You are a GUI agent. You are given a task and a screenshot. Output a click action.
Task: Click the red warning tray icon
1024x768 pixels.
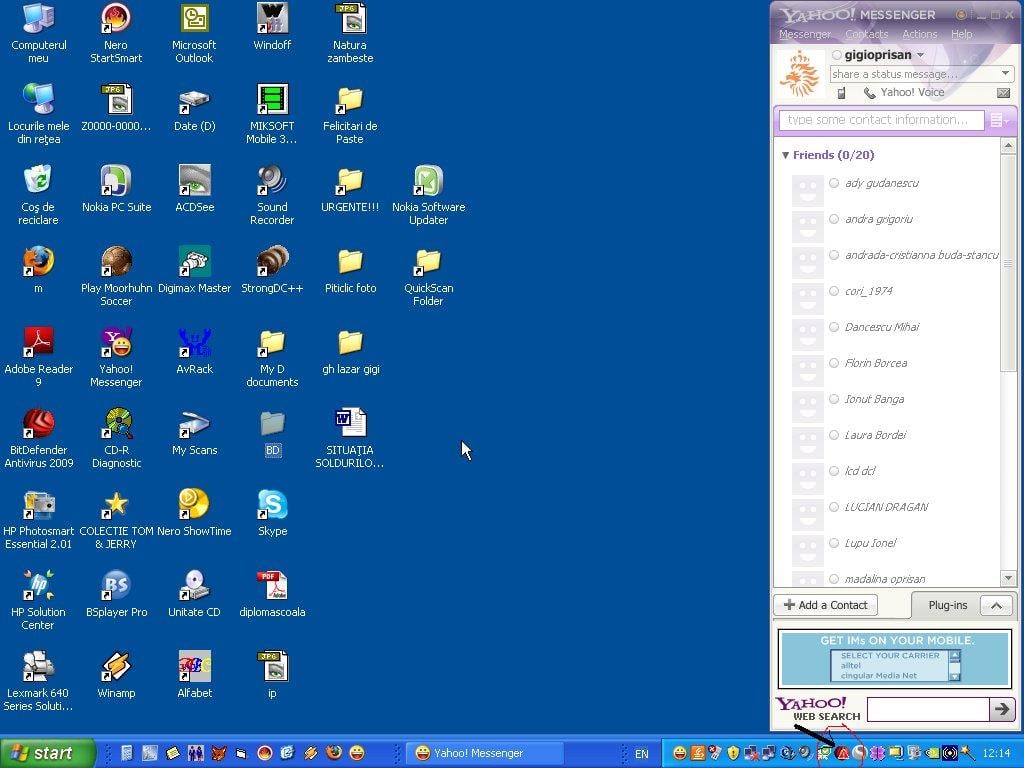pyautogui.click(x=842, y=754)
